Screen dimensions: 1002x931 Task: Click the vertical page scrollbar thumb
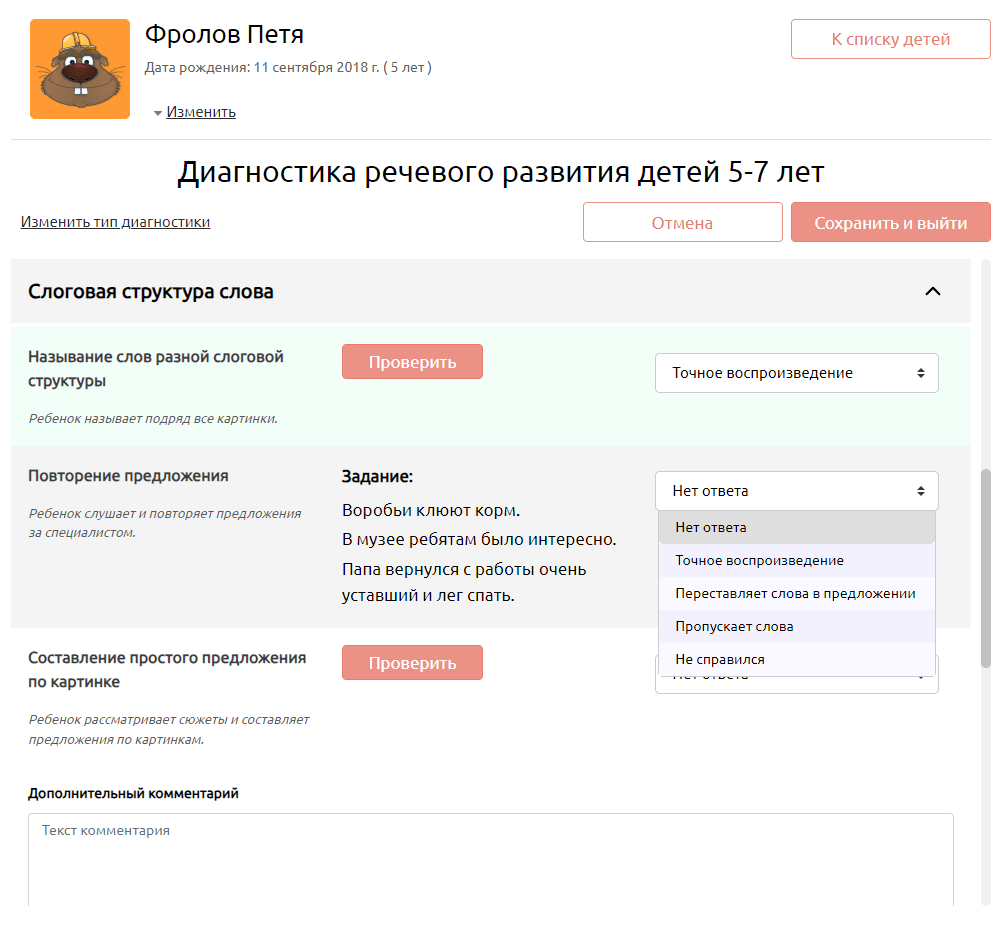(986, 568)
